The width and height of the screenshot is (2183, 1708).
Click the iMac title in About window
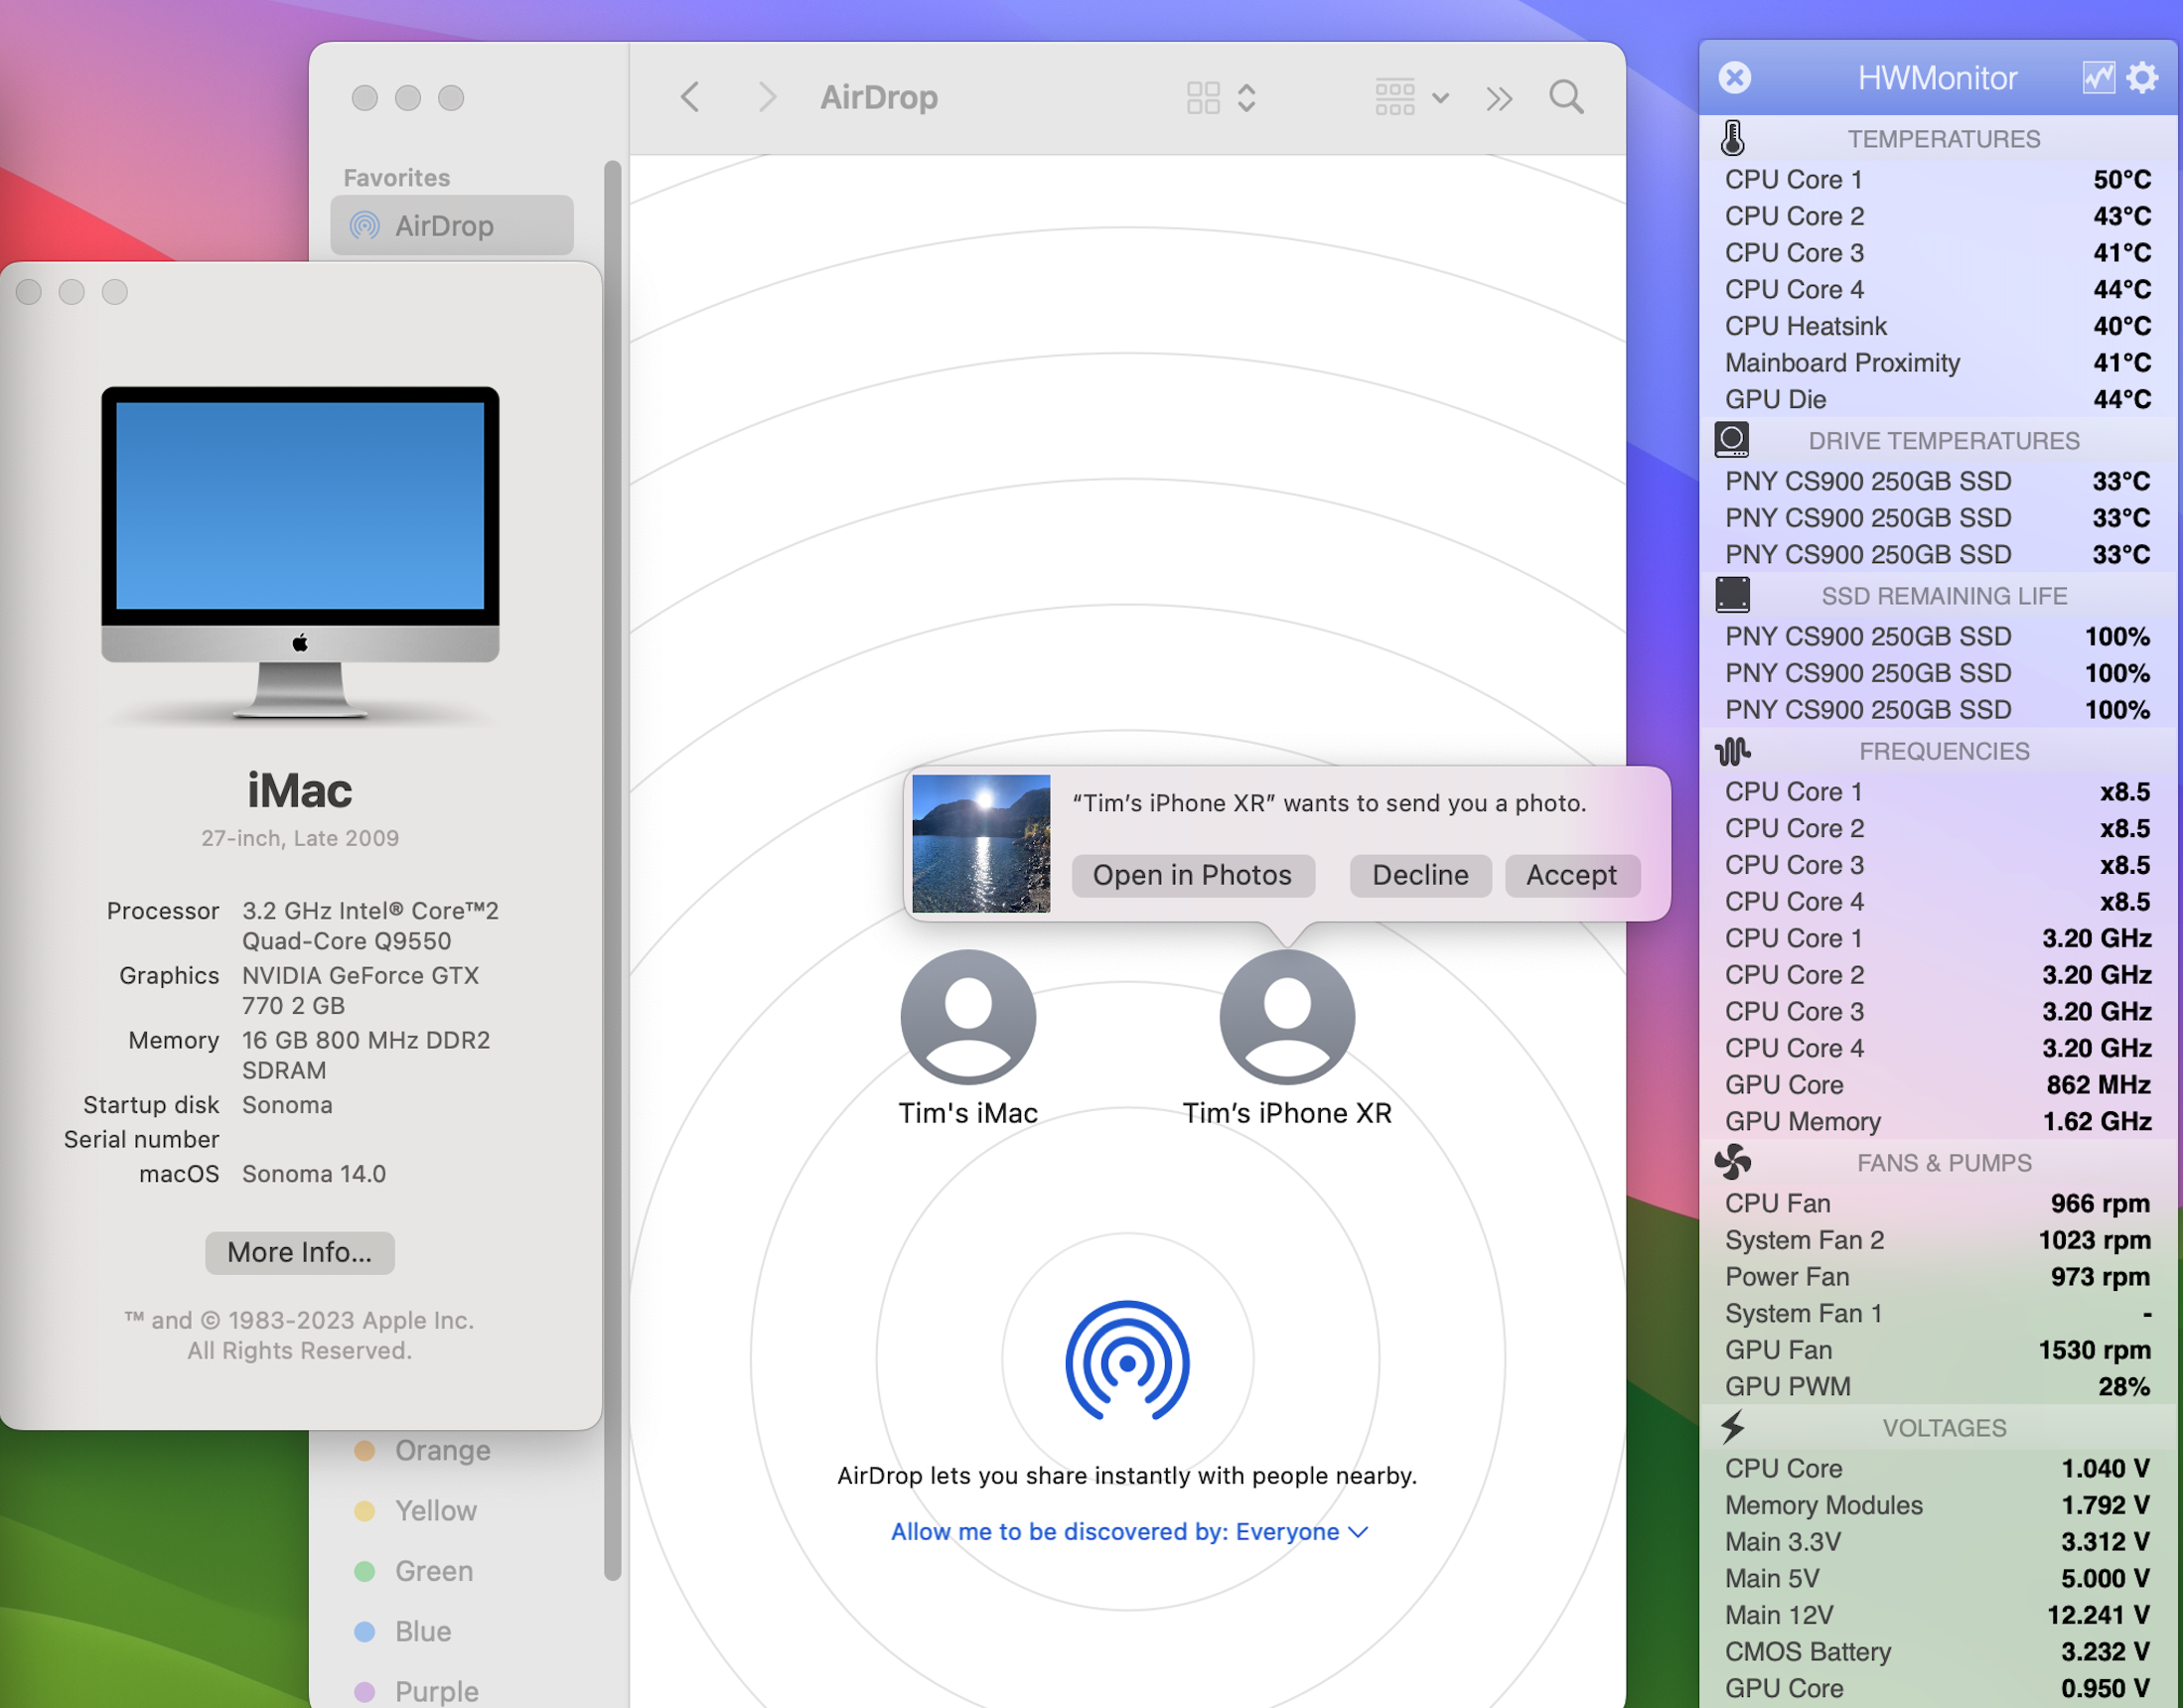click(299, 790)
